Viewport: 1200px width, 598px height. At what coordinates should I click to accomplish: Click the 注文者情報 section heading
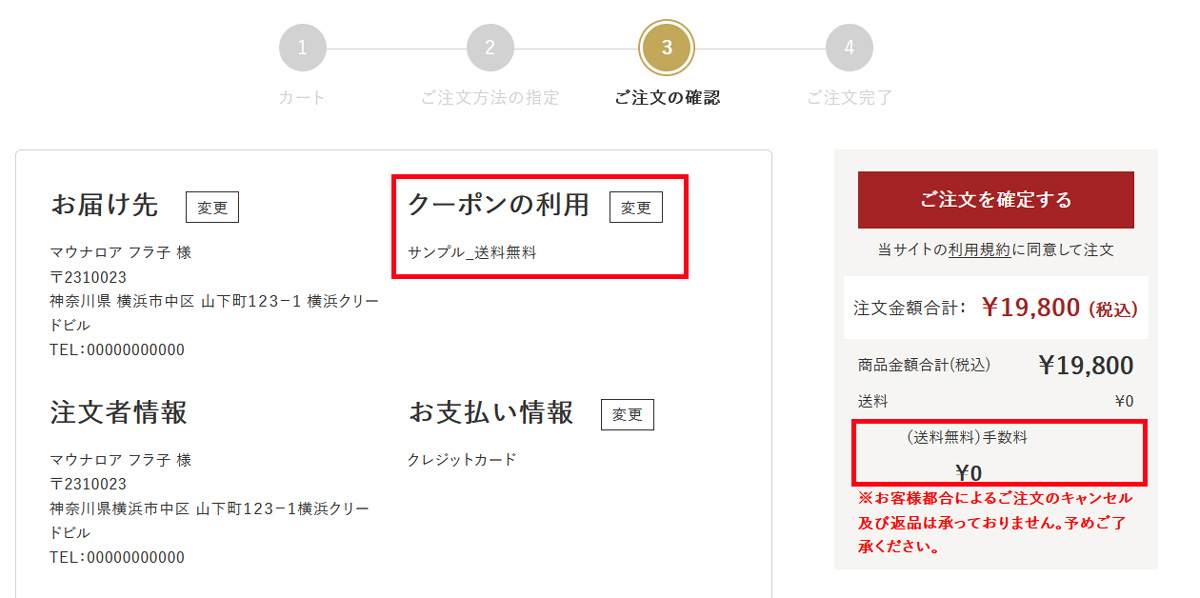click(119, 412)
